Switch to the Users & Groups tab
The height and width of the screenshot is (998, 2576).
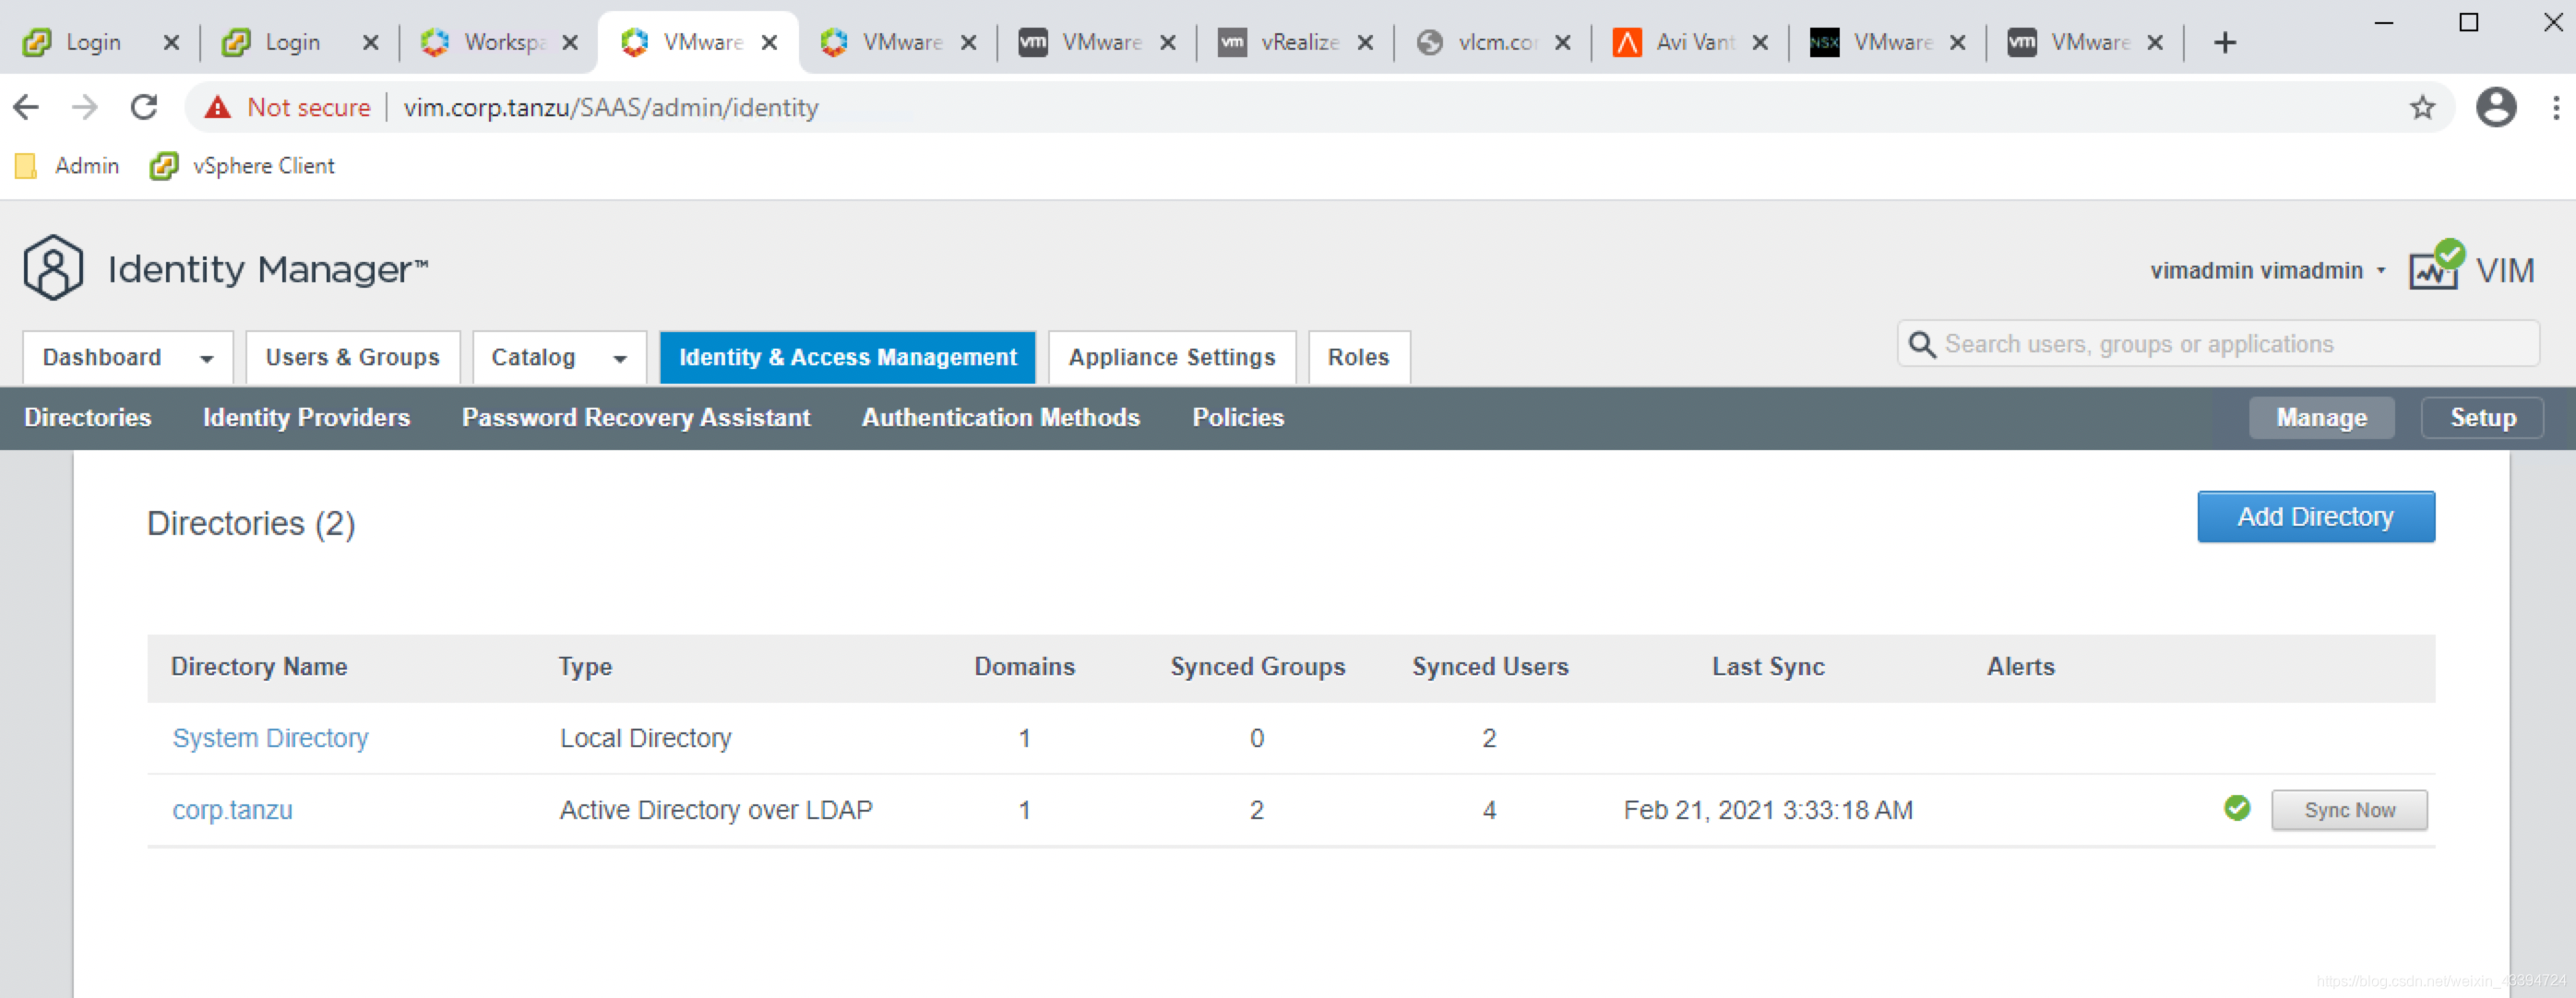click(352, 357)
